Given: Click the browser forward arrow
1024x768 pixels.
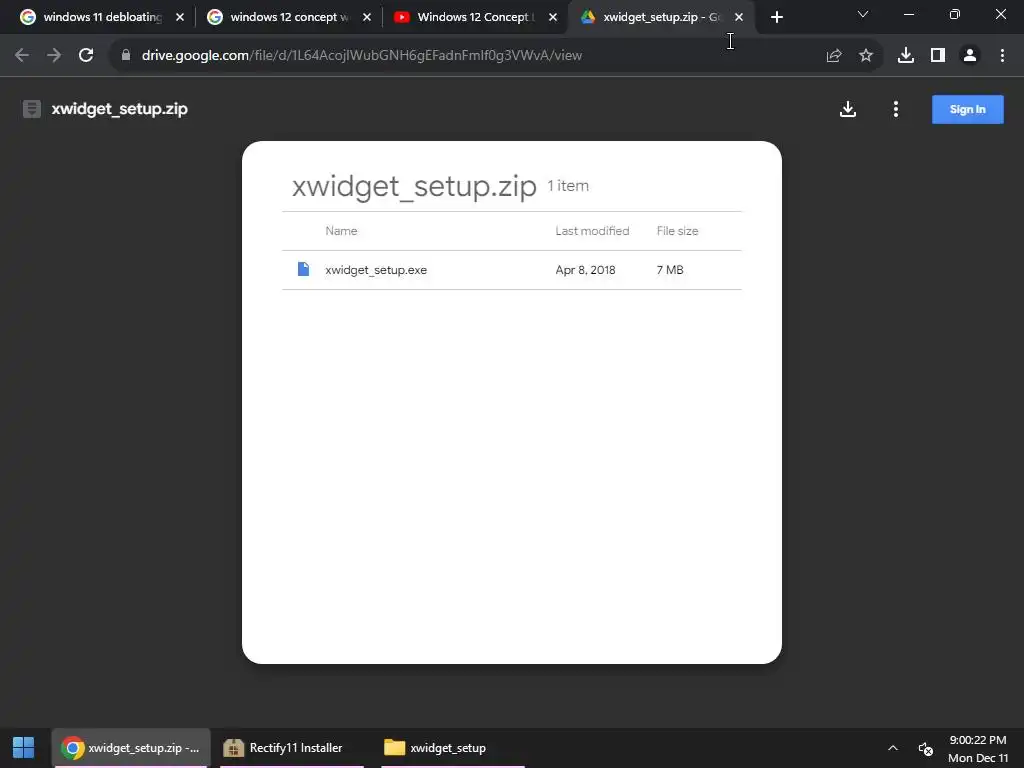Looking at the screenshot, I should click(54, 56).
